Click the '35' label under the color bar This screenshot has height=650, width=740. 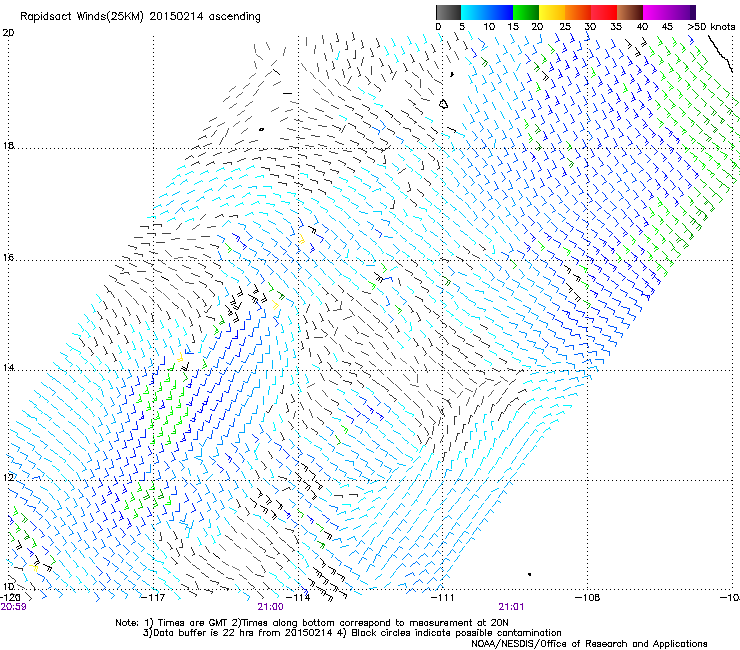click(x=616, y=27)
